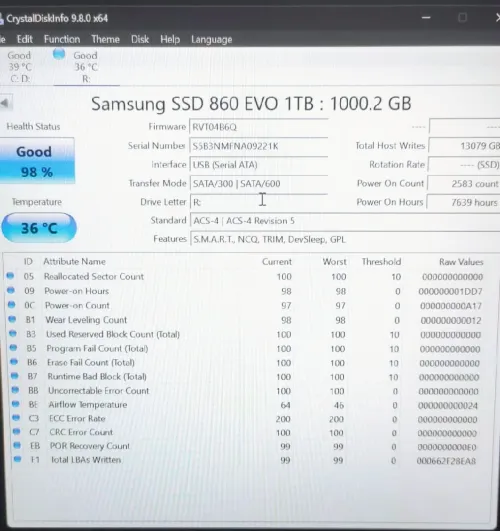The height and width of the screenshot is (531, 500).
Task: Open the Edit menu
Action: 25,39
